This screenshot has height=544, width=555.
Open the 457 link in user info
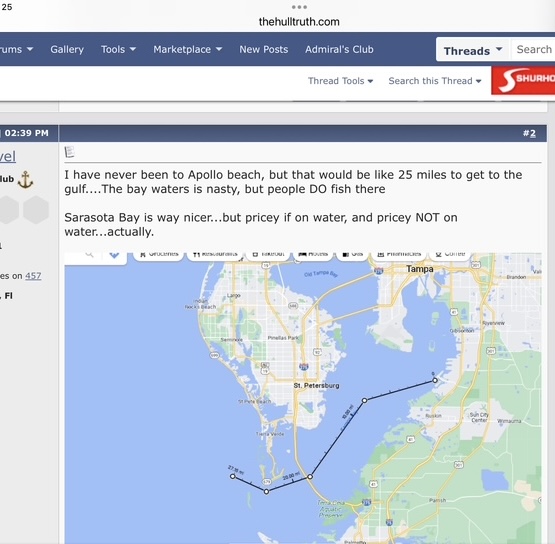pyautogui.click(x=33, y=276)
